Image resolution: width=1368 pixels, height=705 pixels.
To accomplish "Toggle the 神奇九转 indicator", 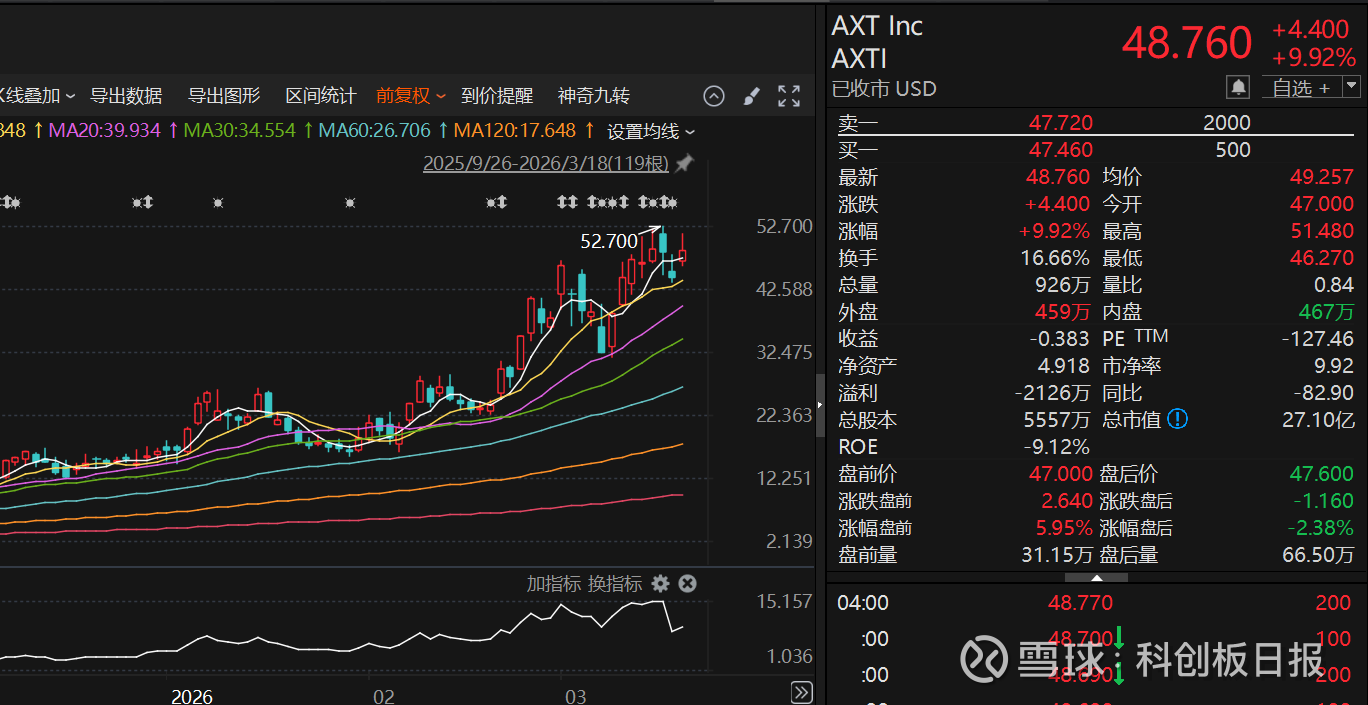I will click(594, 96).
